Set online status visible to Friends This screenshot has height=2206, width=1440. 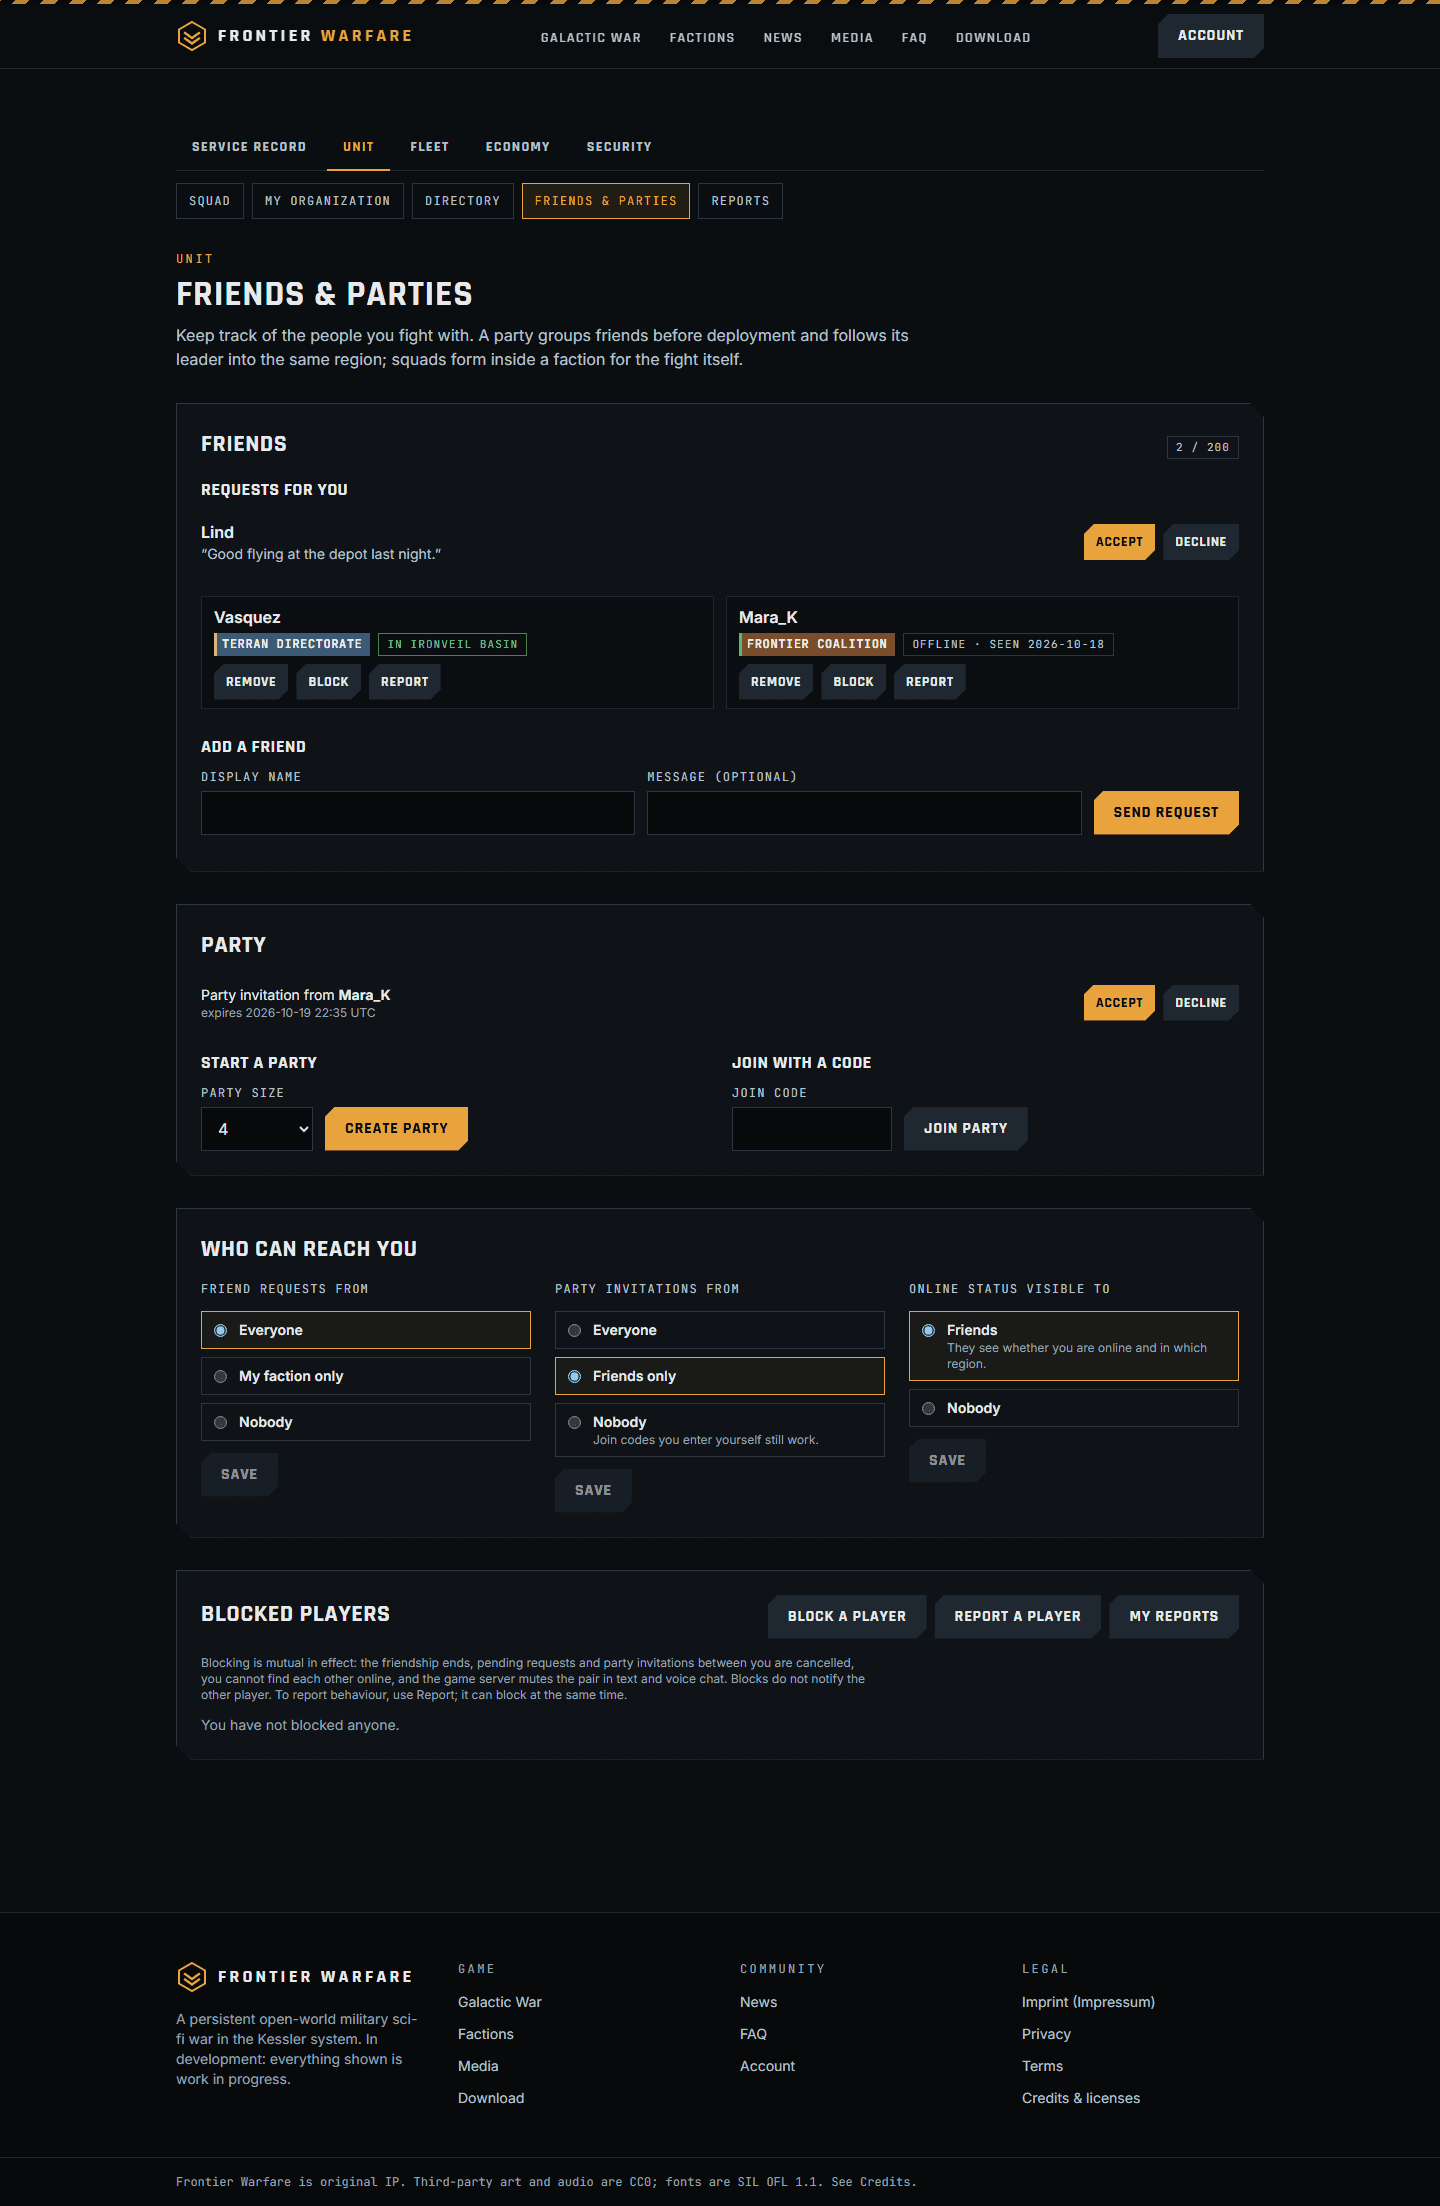click(x=1074, y=1346)
